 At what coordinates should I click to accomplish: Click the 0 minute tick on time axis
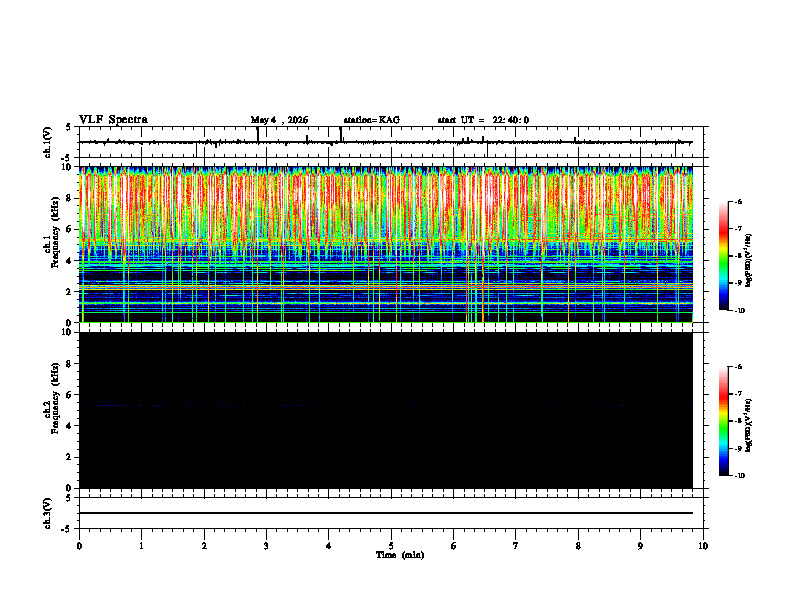coord(79,546)
